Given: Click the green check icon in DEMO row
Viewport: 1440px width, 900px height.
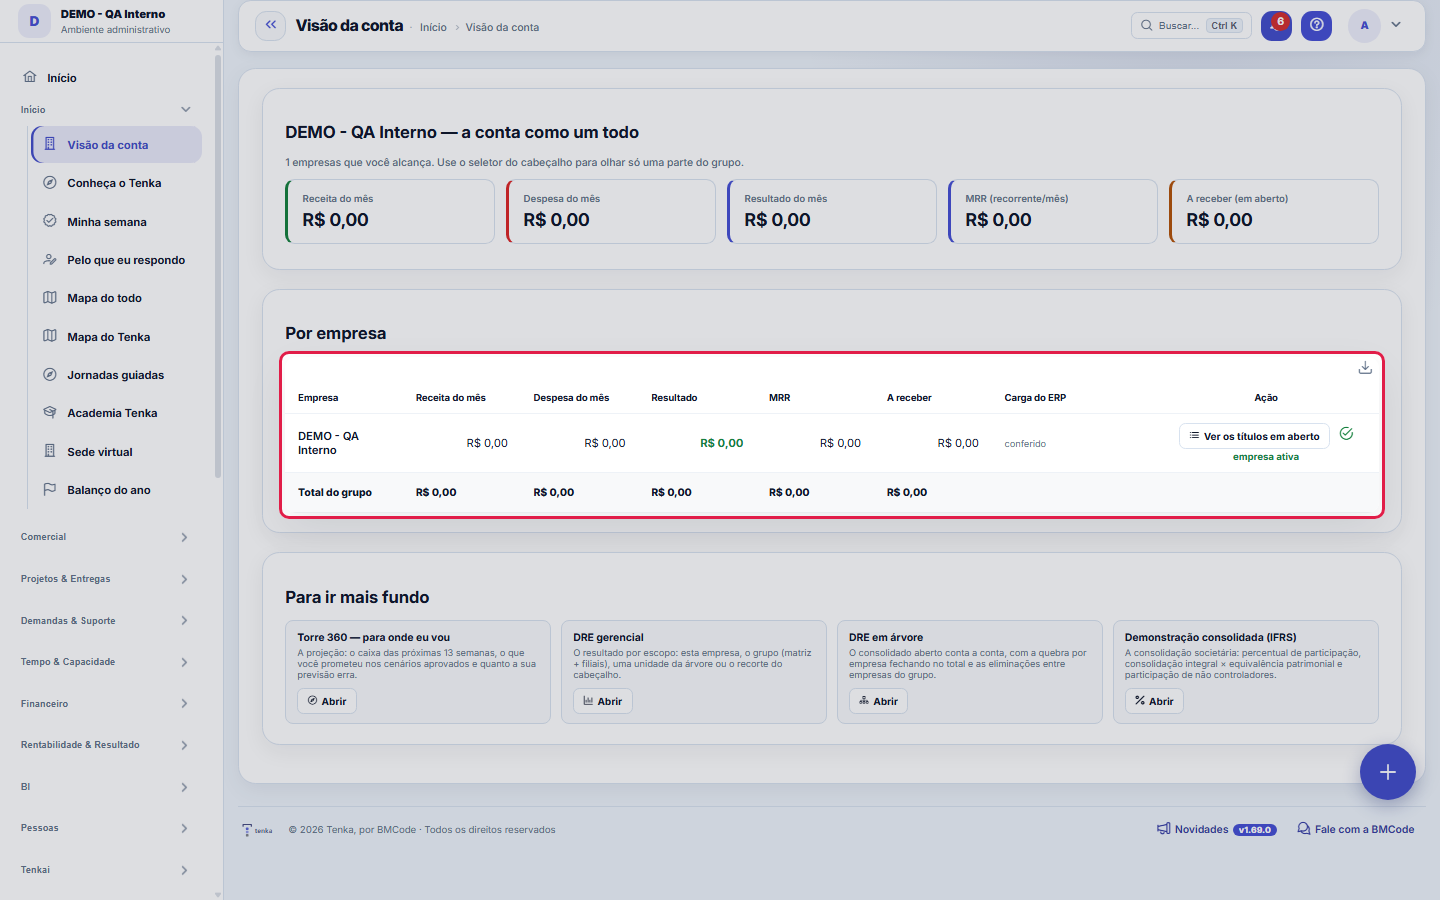Looking at the screenshot, I should (1346, 434).
